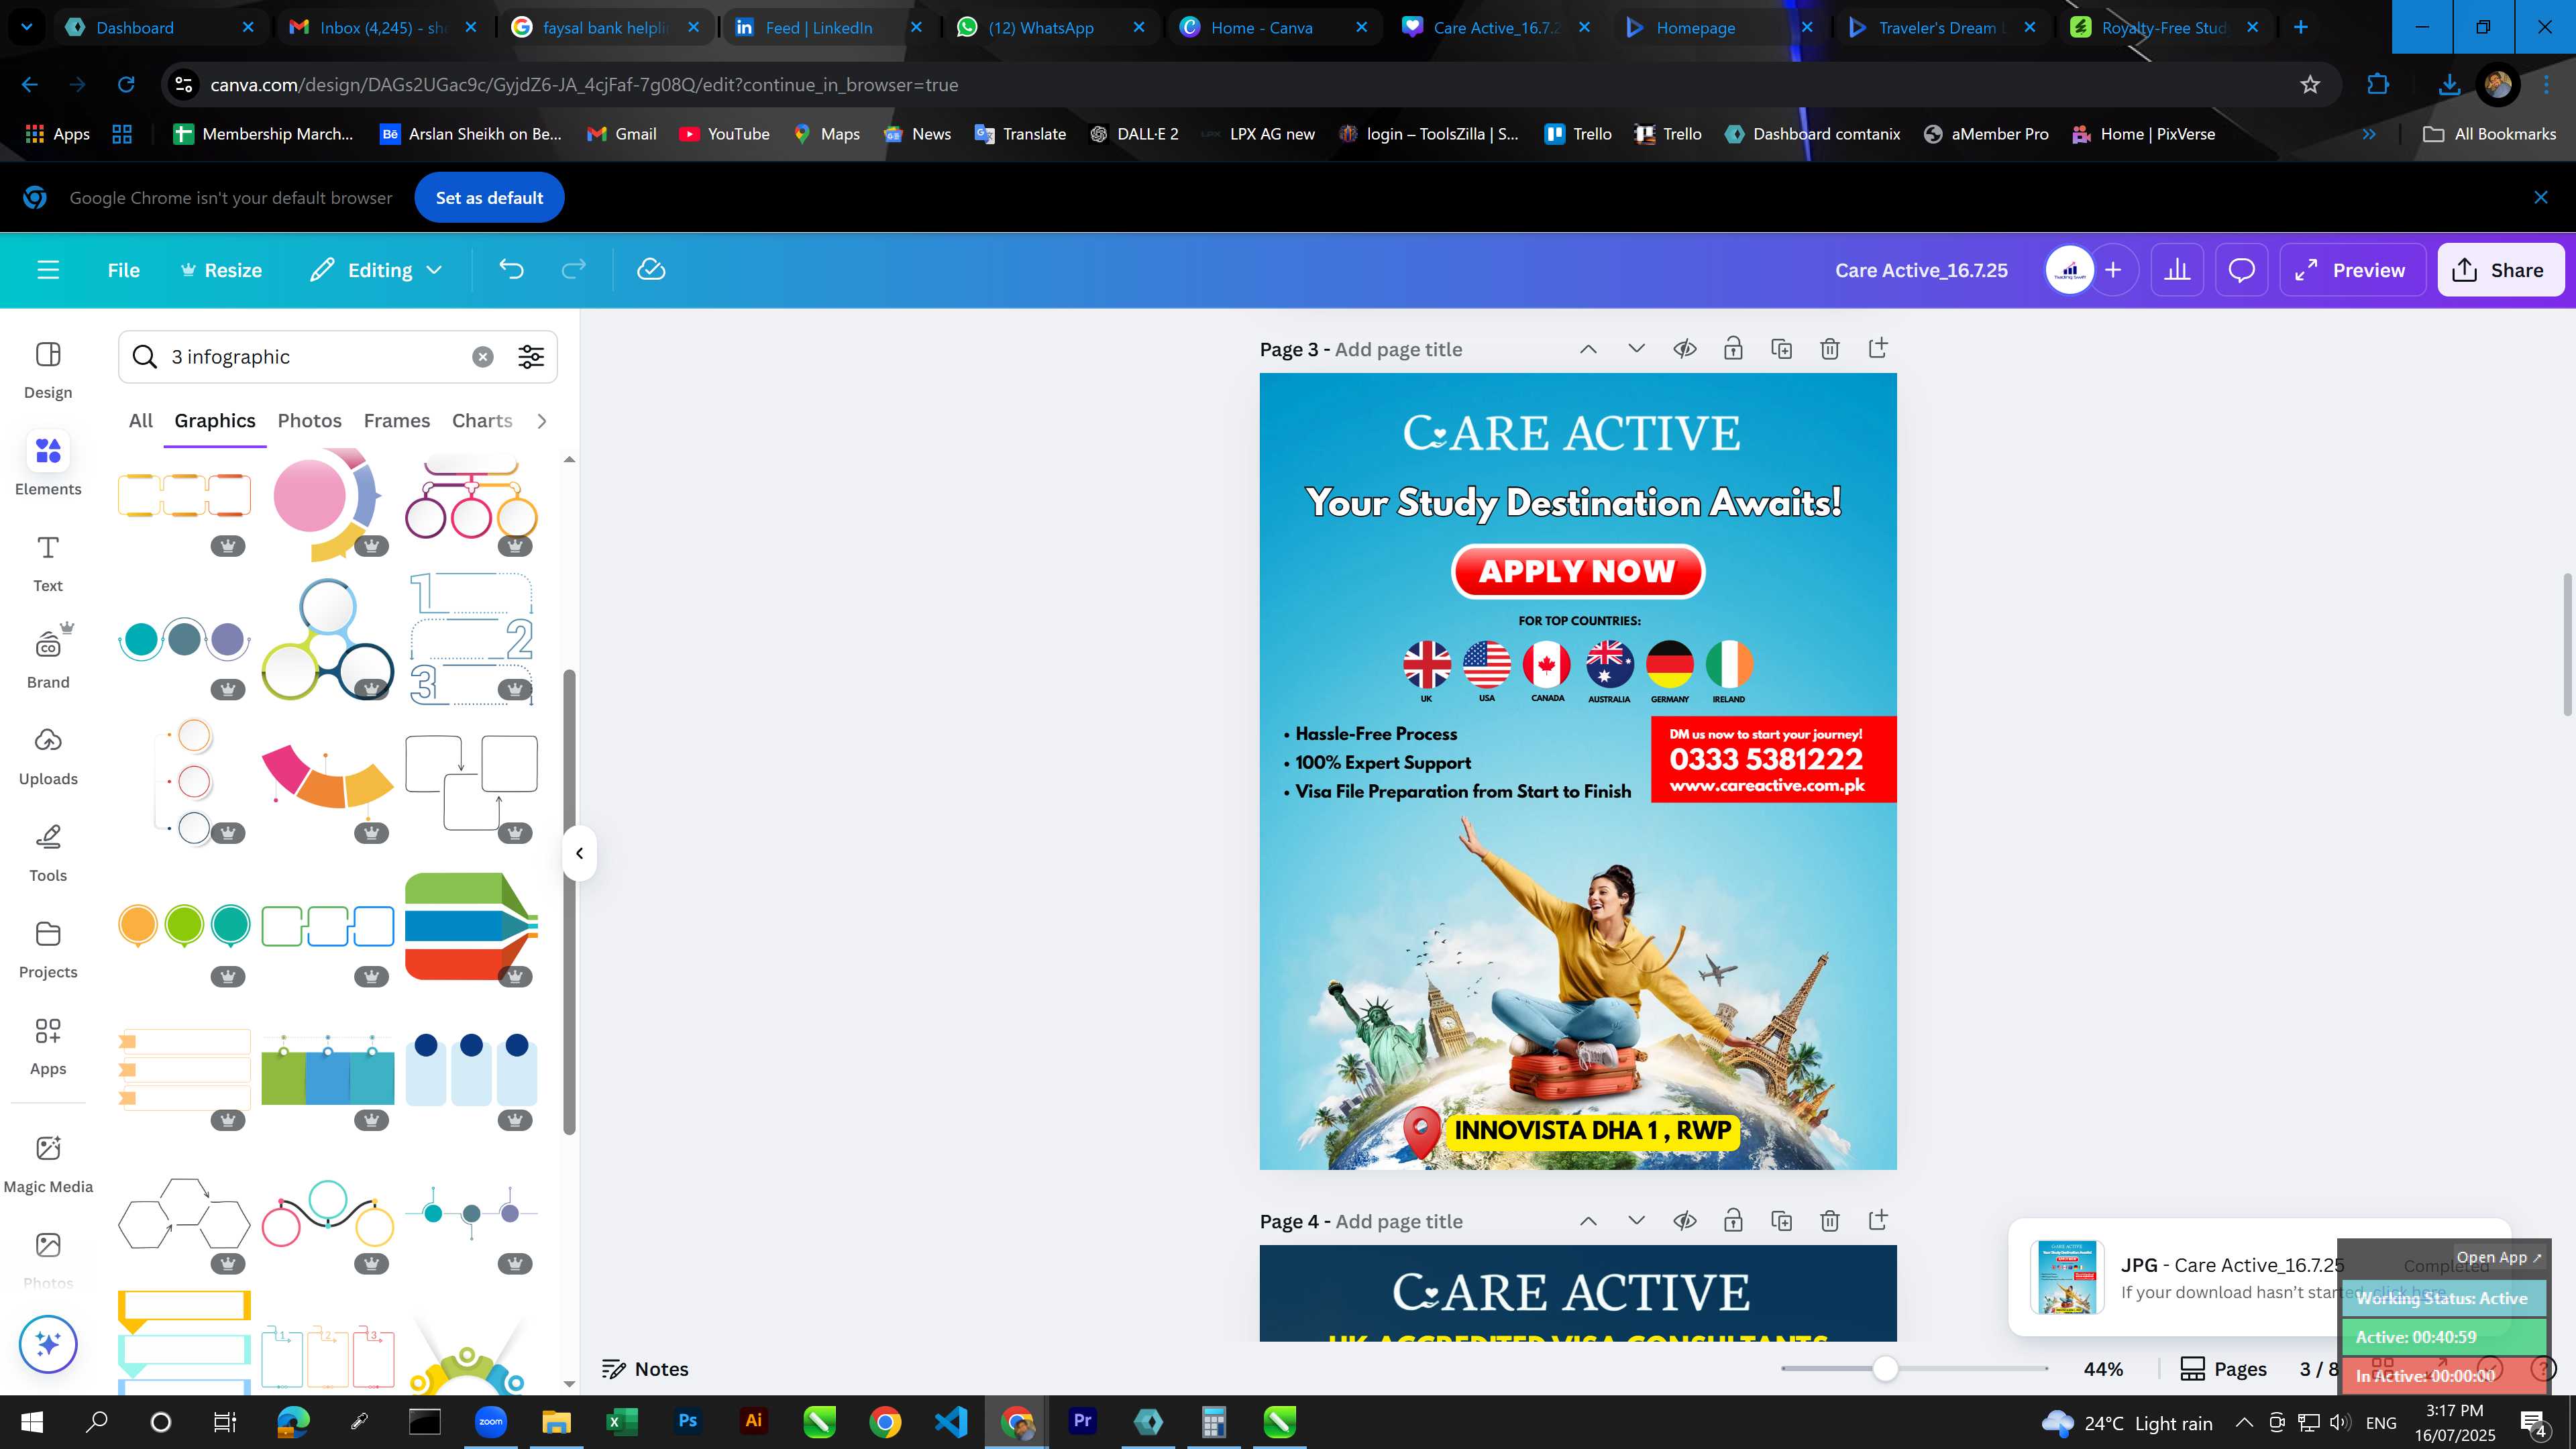
Task: Add a collaborator with plus icon
Action: 2113,270
